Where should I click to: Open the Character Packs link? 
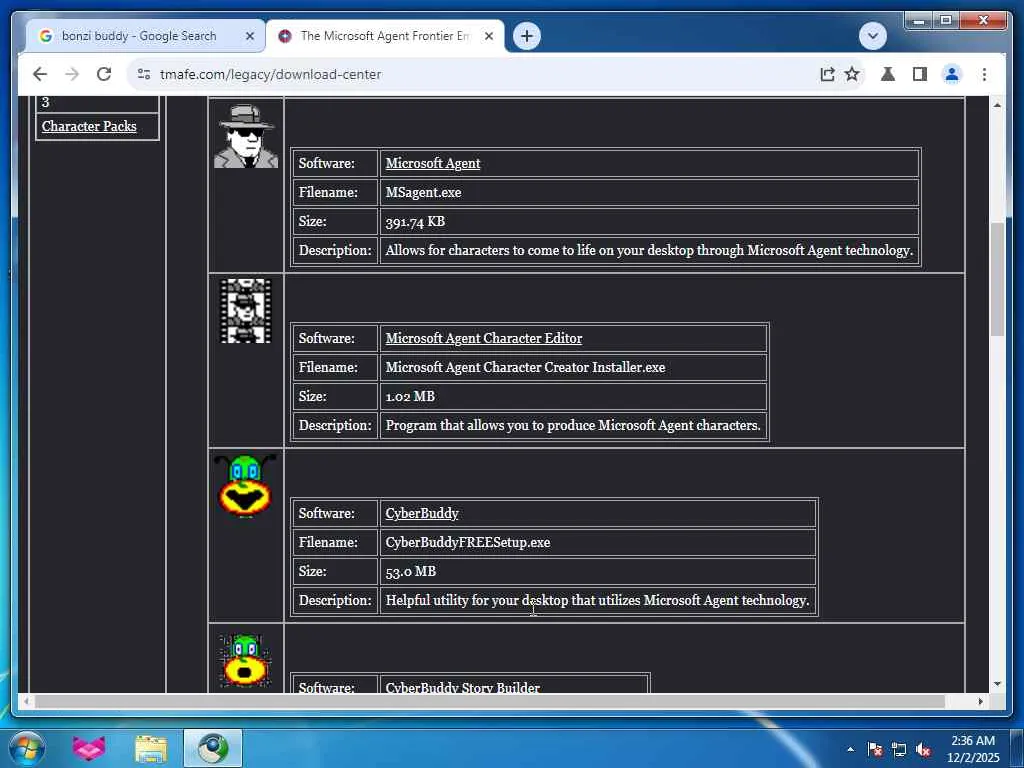point(89,126)
